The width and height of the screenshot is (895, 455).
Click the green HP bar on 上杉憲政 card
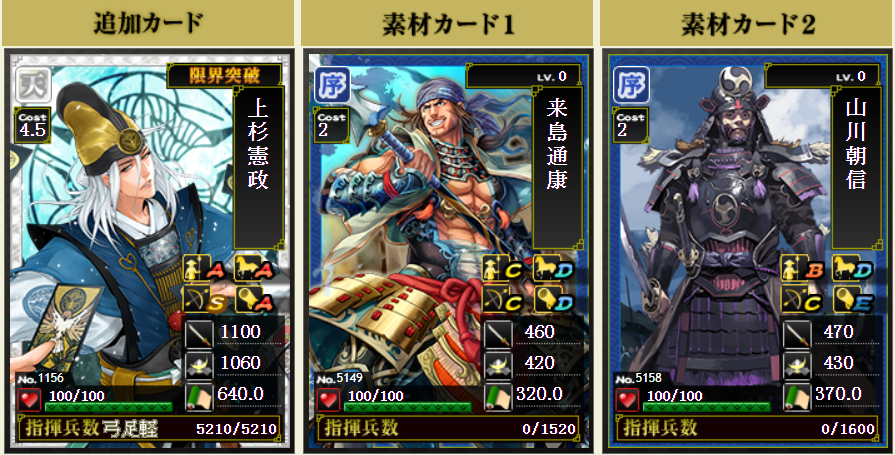point(108,407)
